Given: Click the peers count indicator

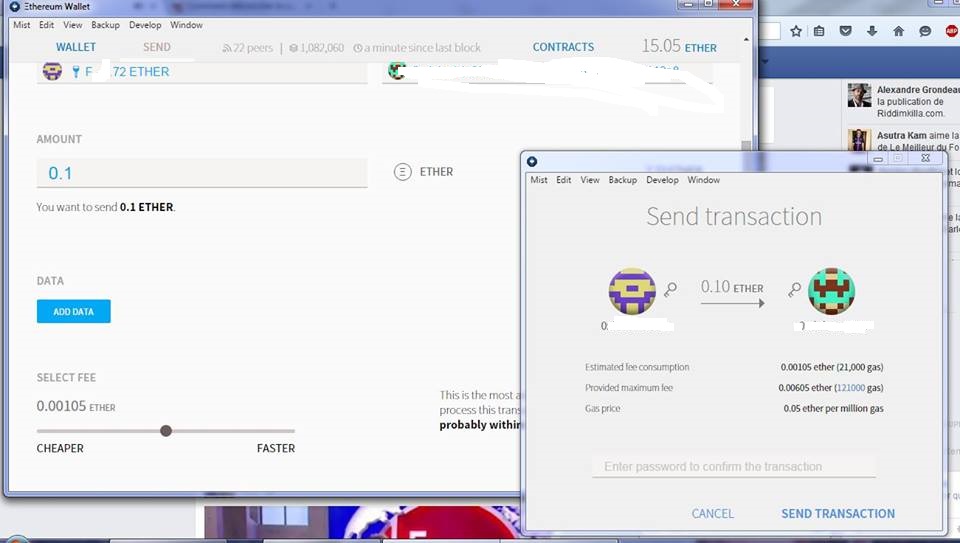Looking at the screenshot, I should (247, 48).
